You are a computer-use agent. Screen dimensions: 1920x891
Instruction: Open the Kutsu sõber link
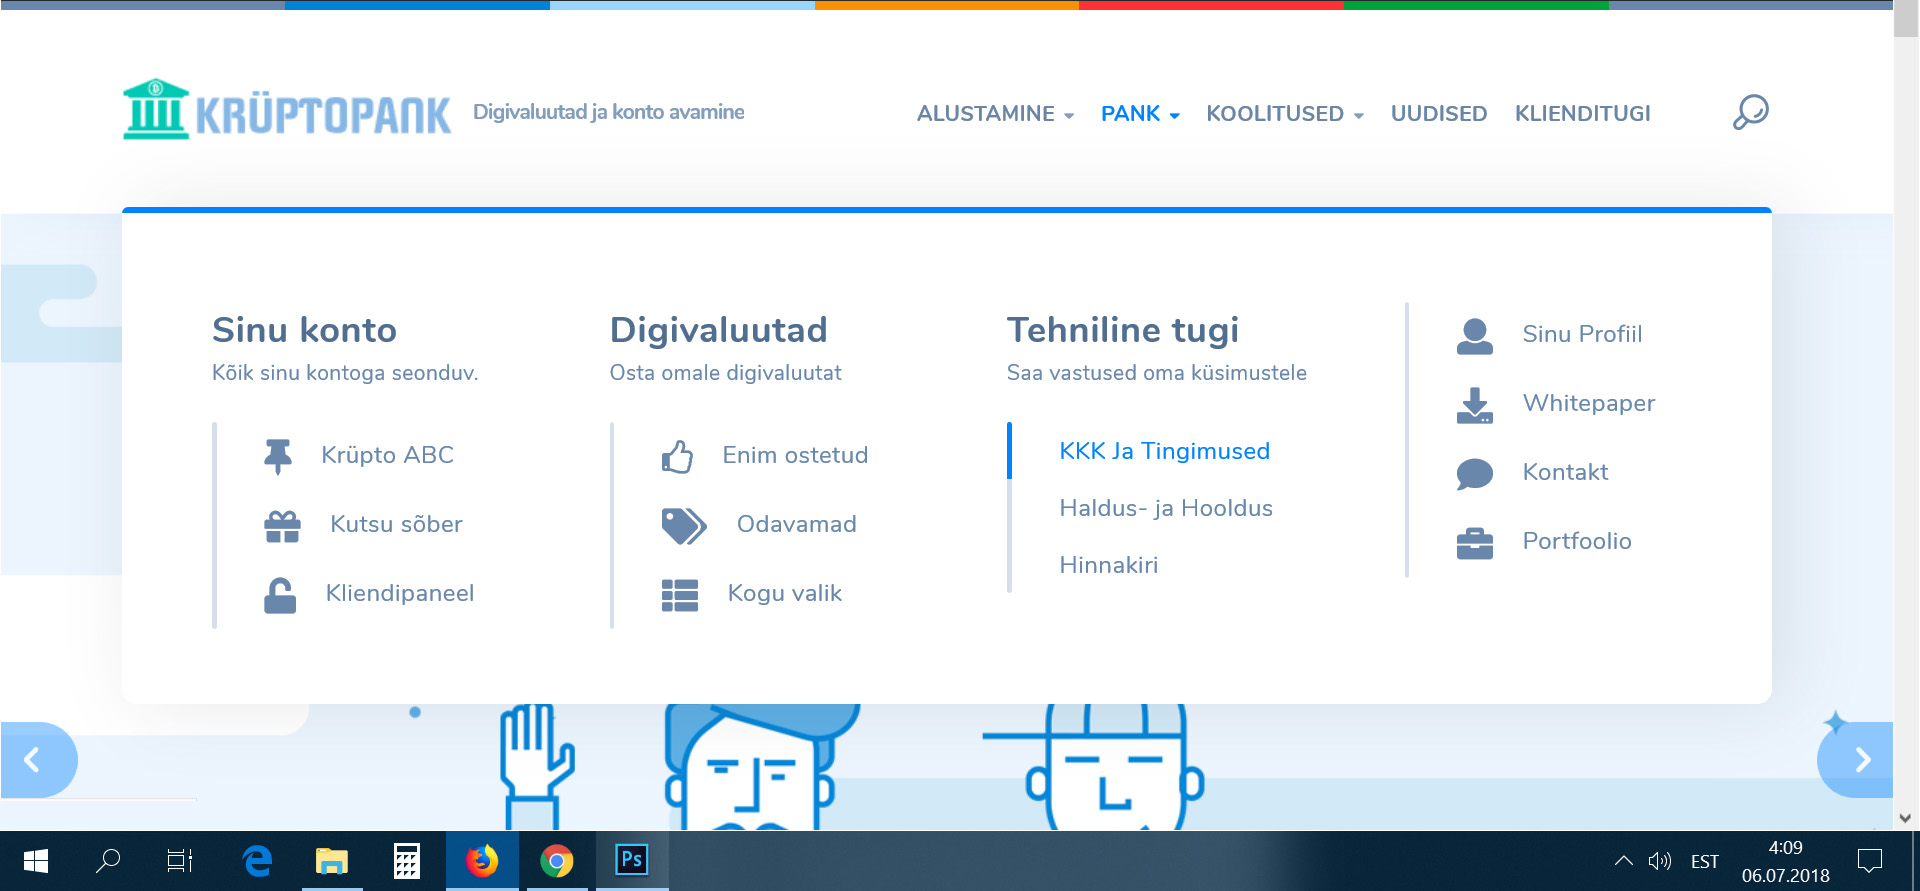point(396,525)
